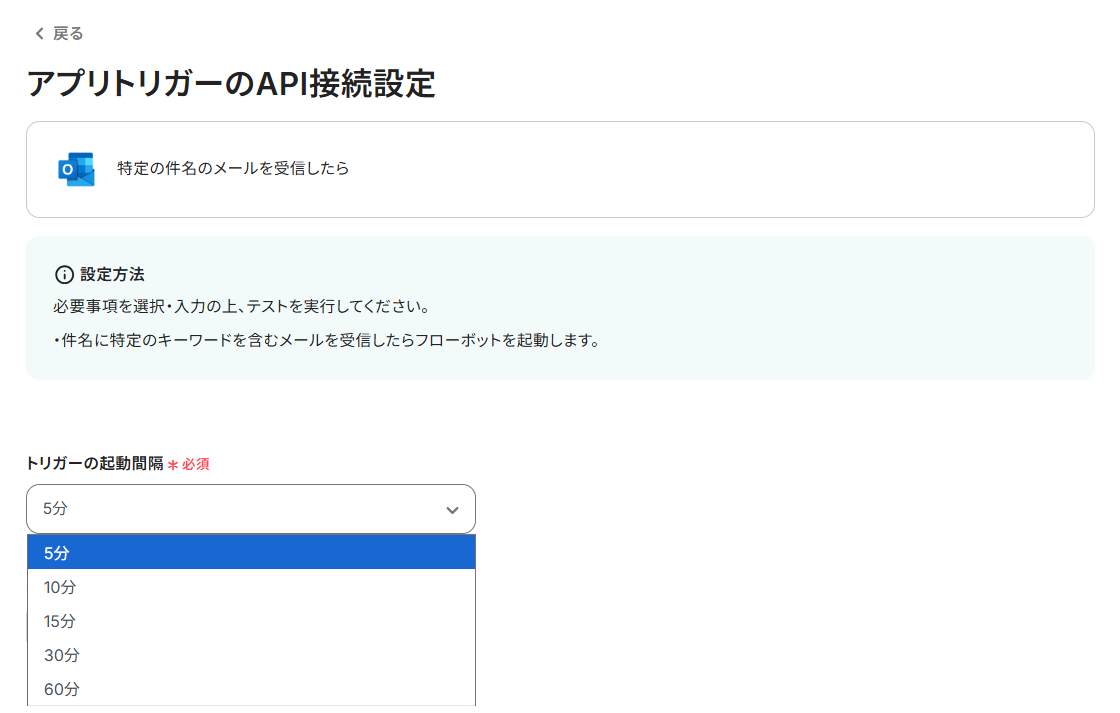This screenshot has width=1120, height=713.
Task: Select 30分 in the dropdown list
Action: point(250,655)
